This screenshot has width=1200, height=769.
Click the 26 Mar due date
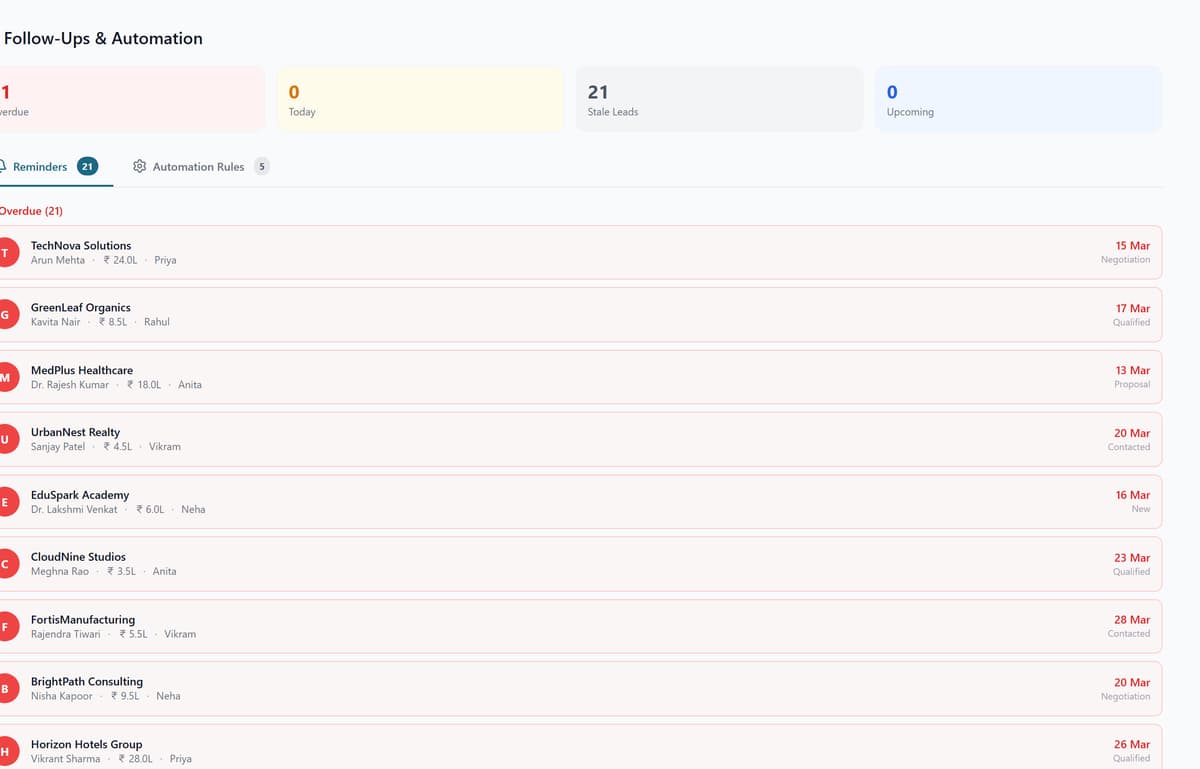1133,744
